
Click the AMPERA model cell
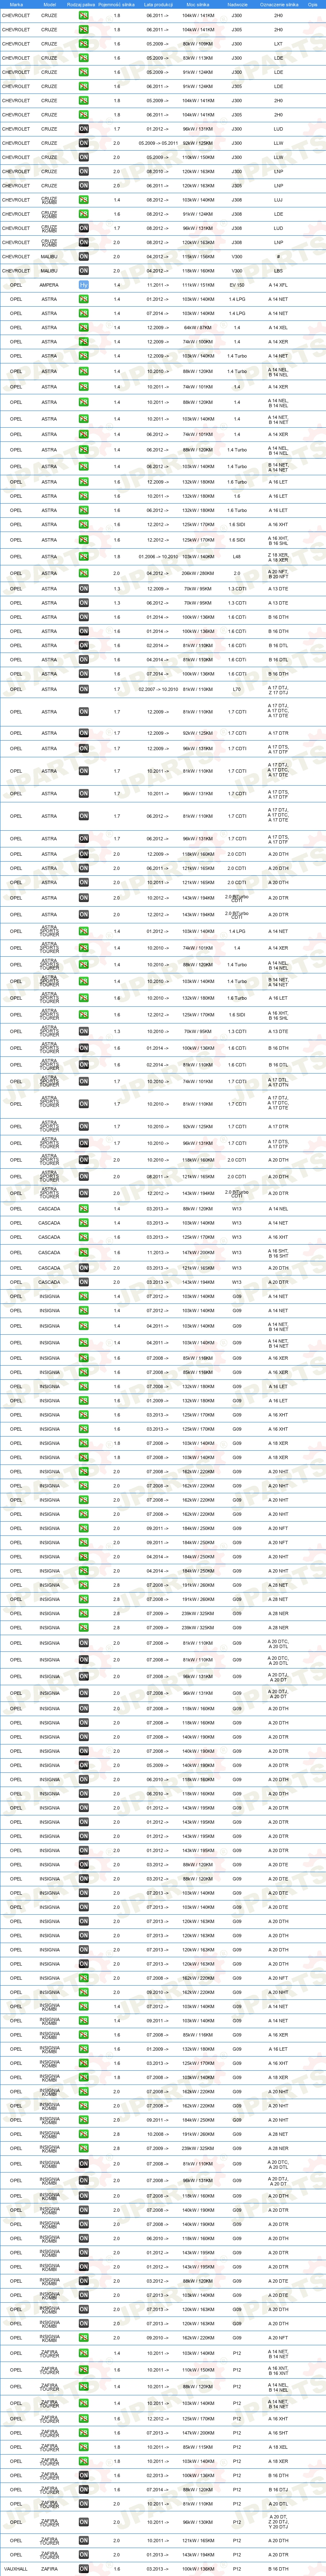point(49,285)
